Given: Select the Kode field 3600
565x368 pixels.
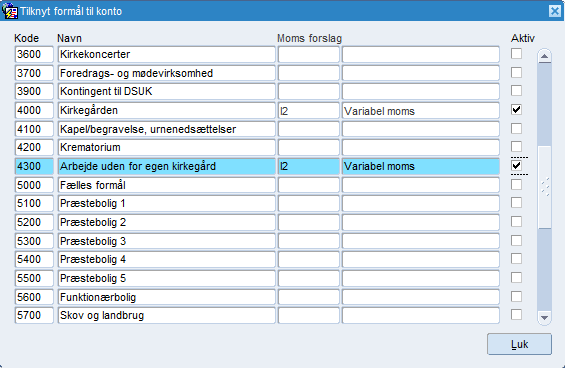Looking at the screenshot, I should pyautogui.click(x=34, y=54).
